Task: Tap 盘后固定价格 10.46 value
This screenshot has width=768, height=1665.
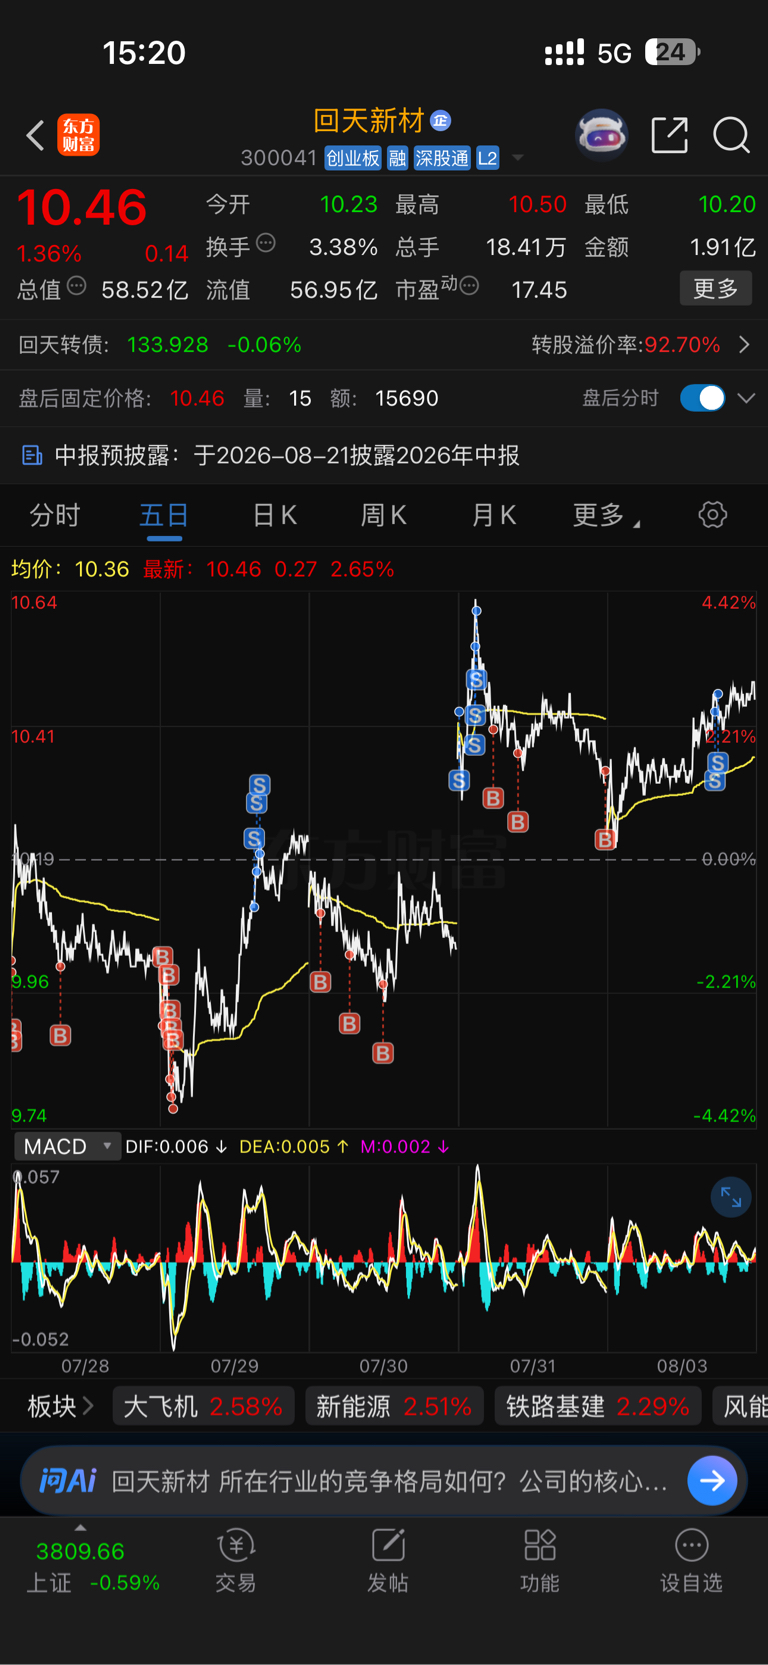Action: pyautogui.click(x=197, y=398)
